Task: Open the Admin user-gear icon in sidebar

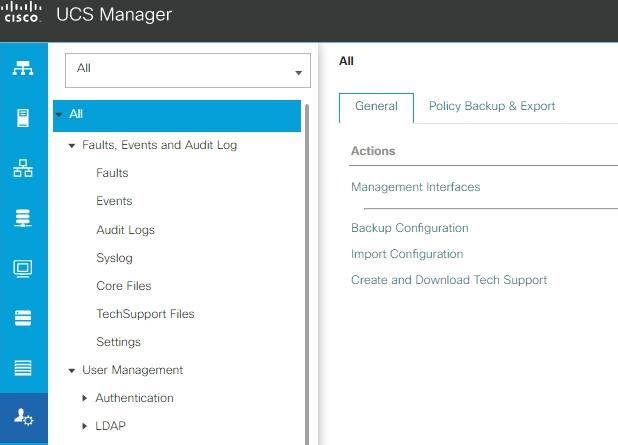Action: point(24,417)
